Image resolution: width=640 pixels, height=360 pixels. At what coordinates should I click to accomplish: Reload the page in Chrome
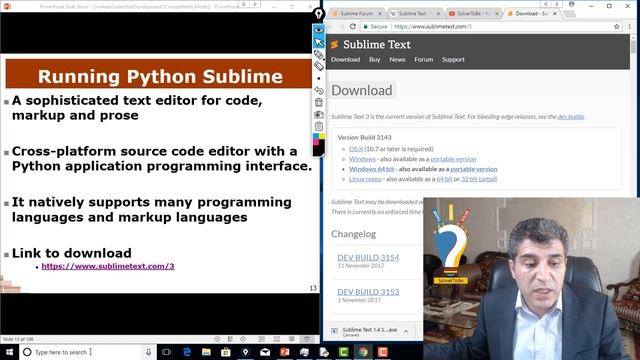click(353, 27)
